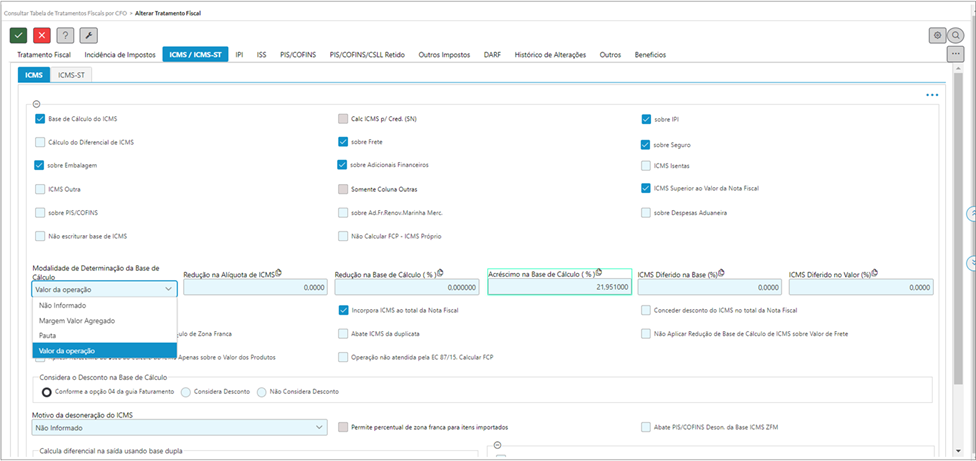Uncheck Base de Cálculo do ICMS
976x461 pixels.
pos(40,118)
